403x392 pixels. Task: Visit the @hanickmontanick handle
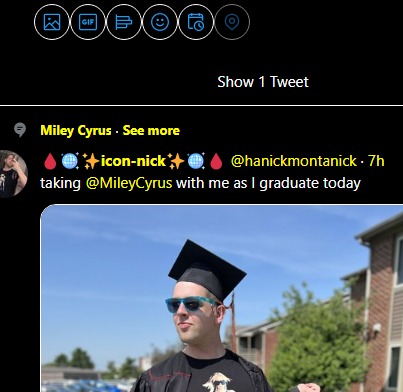pyautogui.click(x=294, y=161)
